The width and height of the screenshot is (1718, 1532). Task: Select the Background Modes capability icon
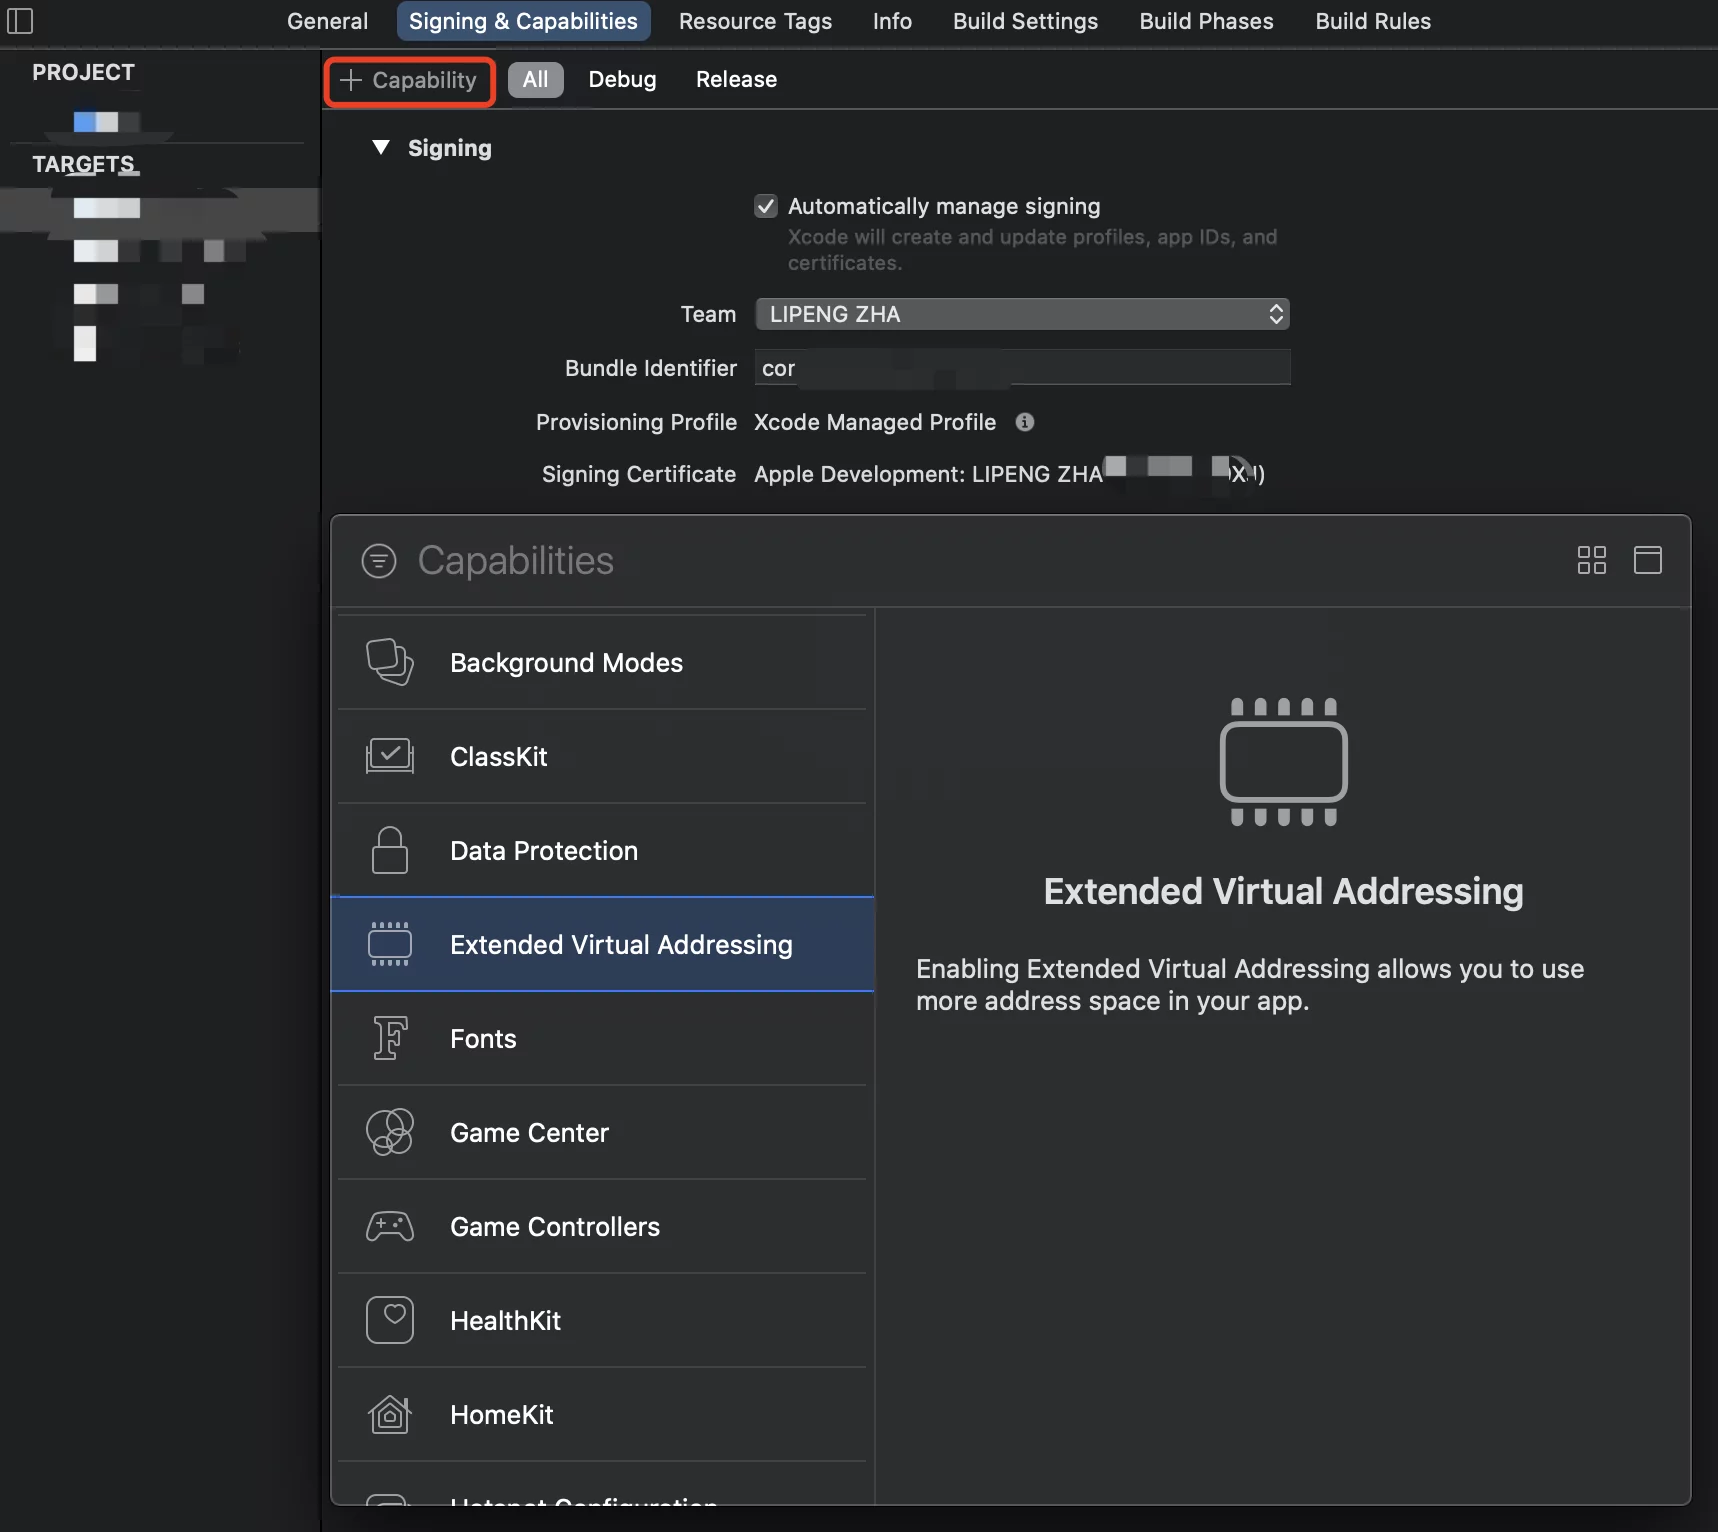390,662
